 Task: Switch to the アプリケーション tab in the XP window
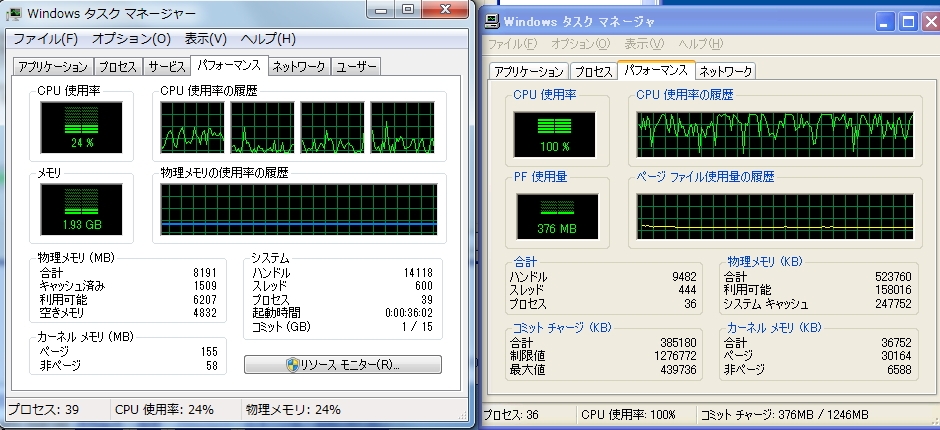tap(529, 71)
